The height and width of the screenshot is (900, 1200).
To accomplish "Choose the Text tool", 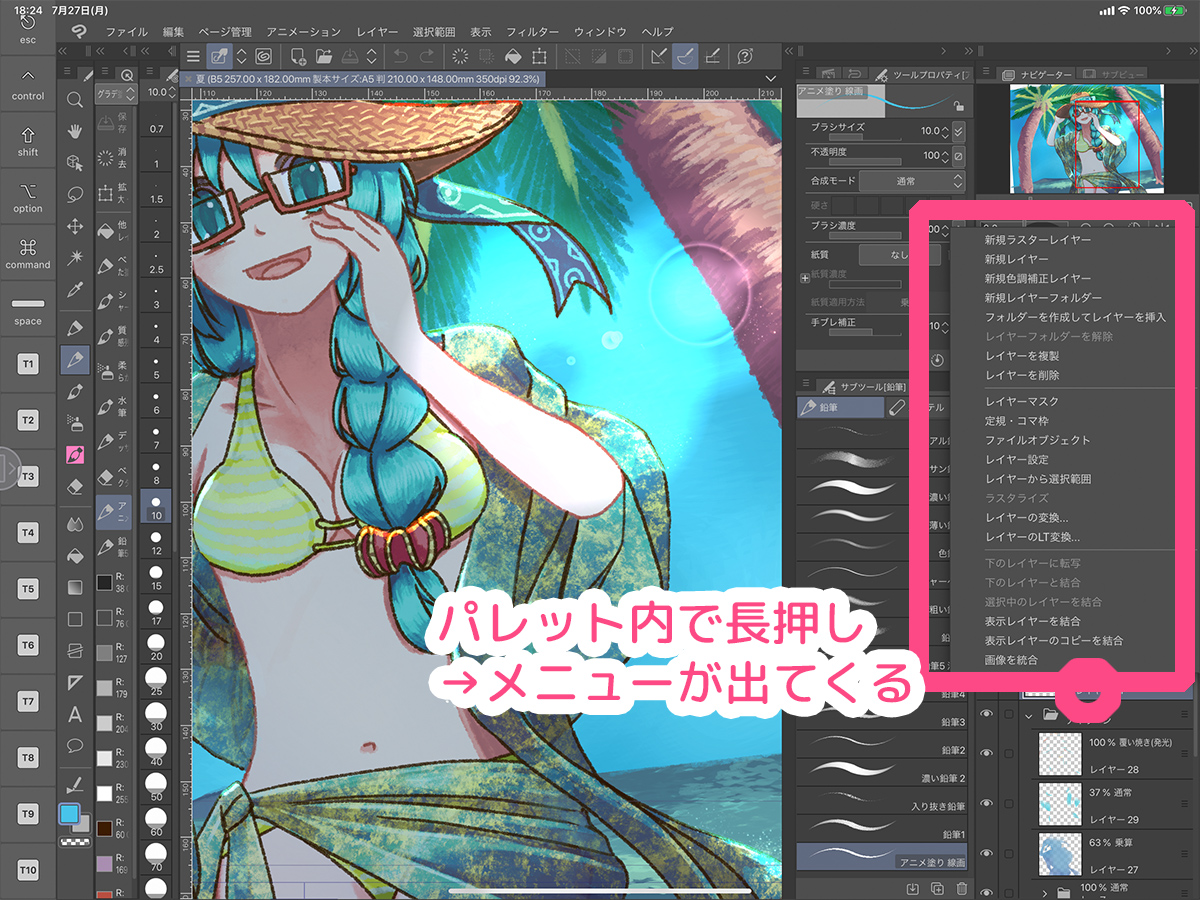I will 74,714.
